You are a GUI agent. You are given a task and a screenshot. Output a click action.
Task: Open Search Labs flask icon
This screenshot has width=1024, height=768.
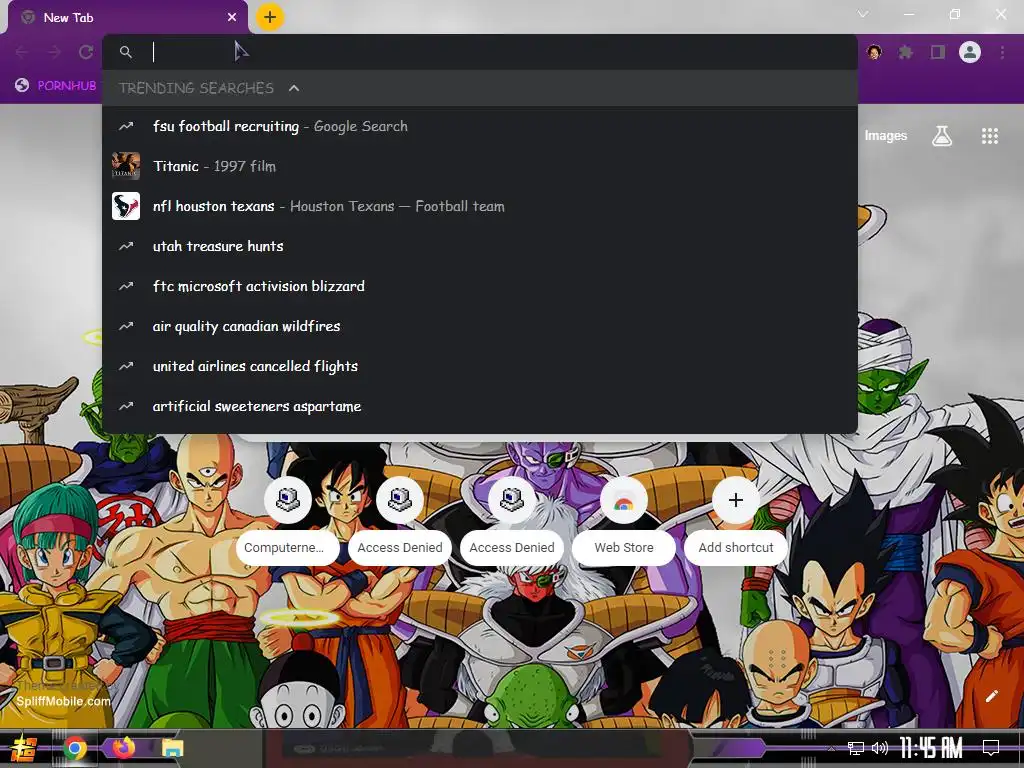click(x=942, y=136)
